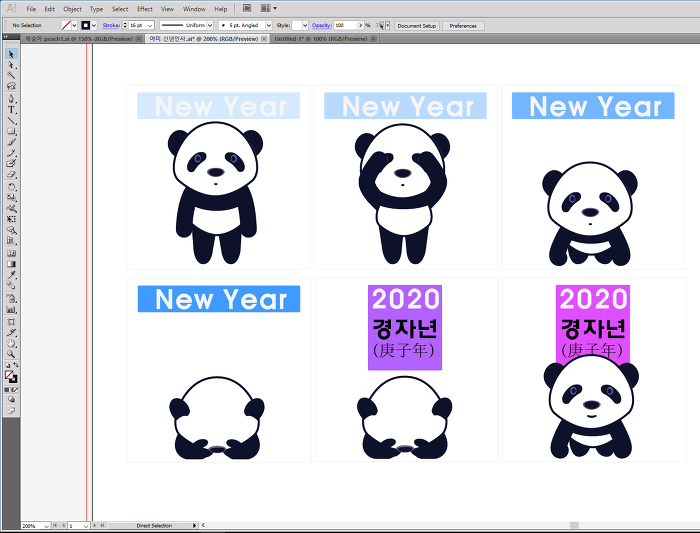
Task: Open the Preferences button
Action: pyautogui.click(x=463, y=25)
